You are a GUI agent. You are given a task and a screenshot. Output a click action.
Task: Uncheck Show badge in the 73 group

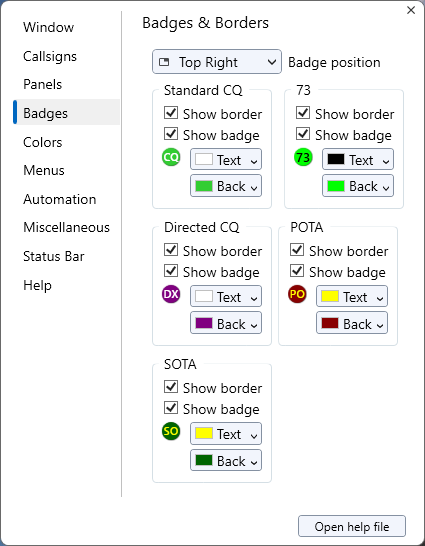(303, 134)
